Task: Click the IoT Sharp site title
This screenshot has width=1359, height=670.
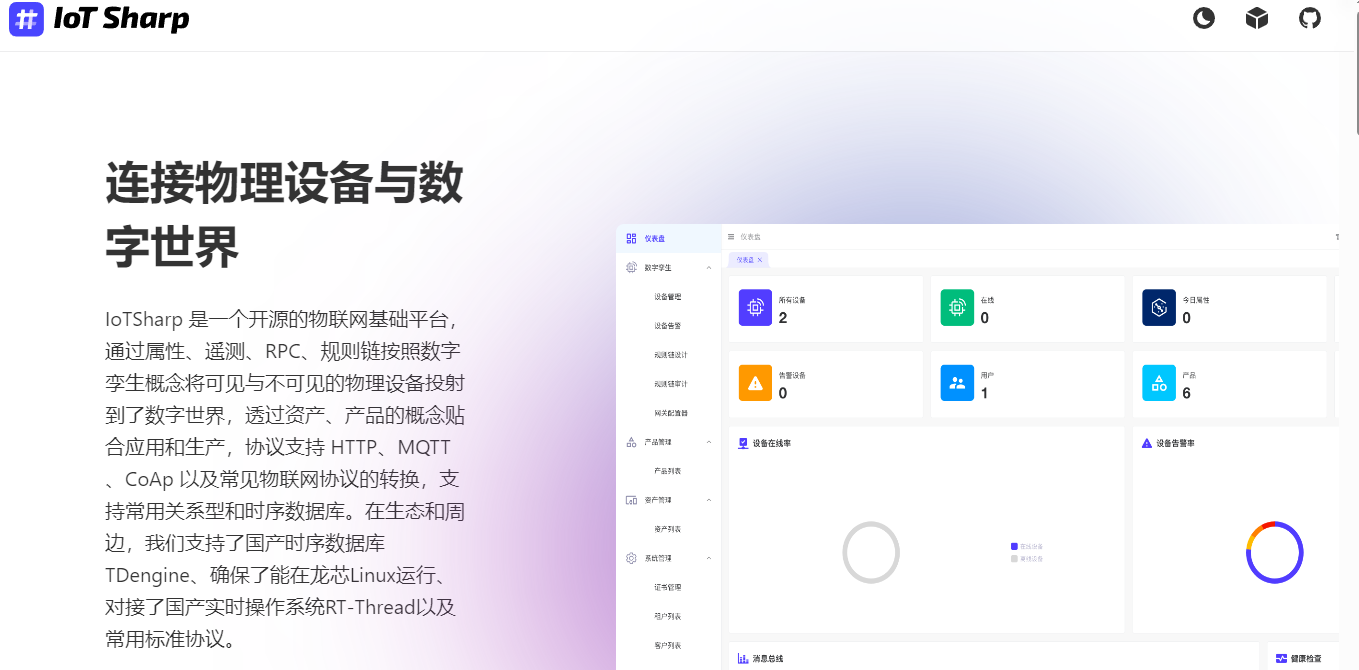Action: point(121,19)
